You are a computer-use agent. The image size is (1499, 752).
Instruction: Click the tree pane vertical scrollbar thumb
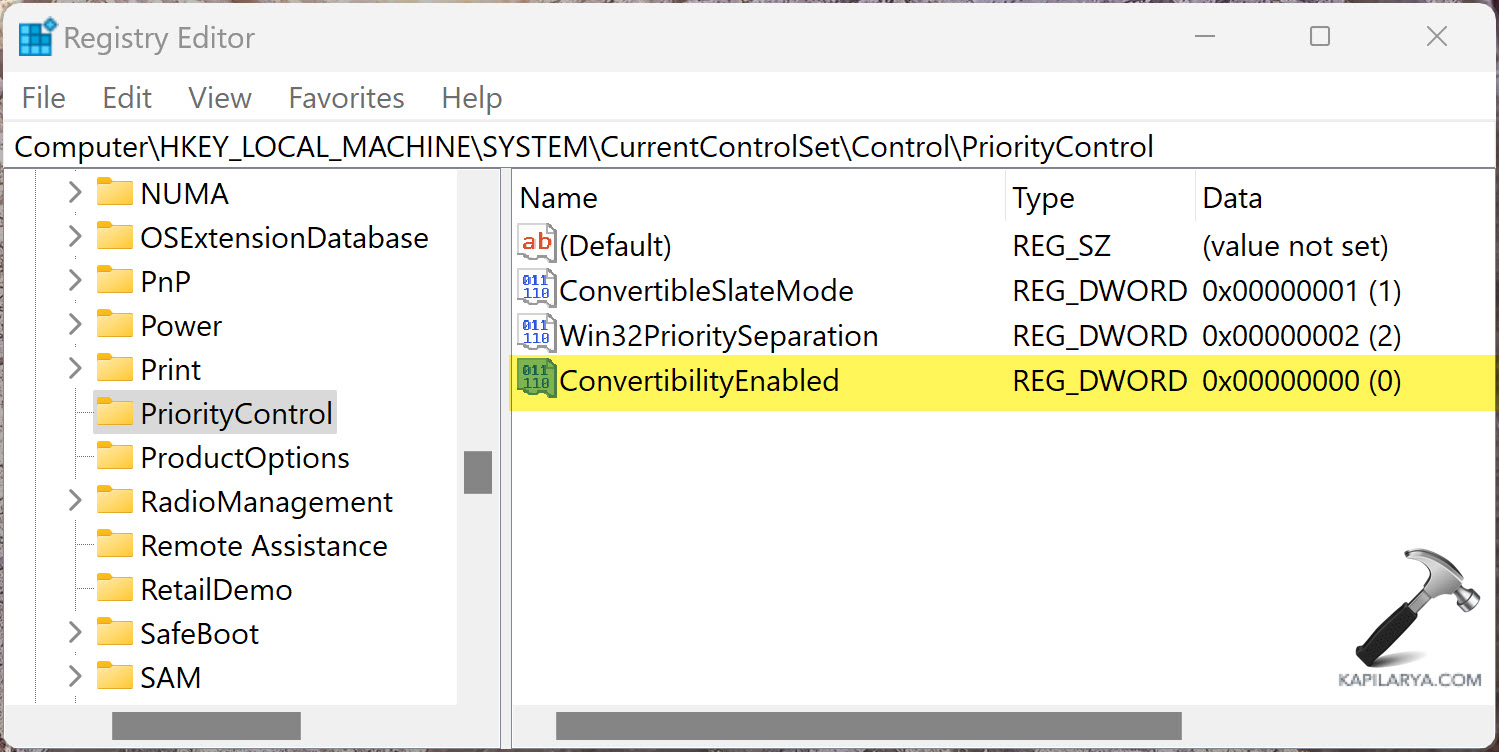pos(478,472)
